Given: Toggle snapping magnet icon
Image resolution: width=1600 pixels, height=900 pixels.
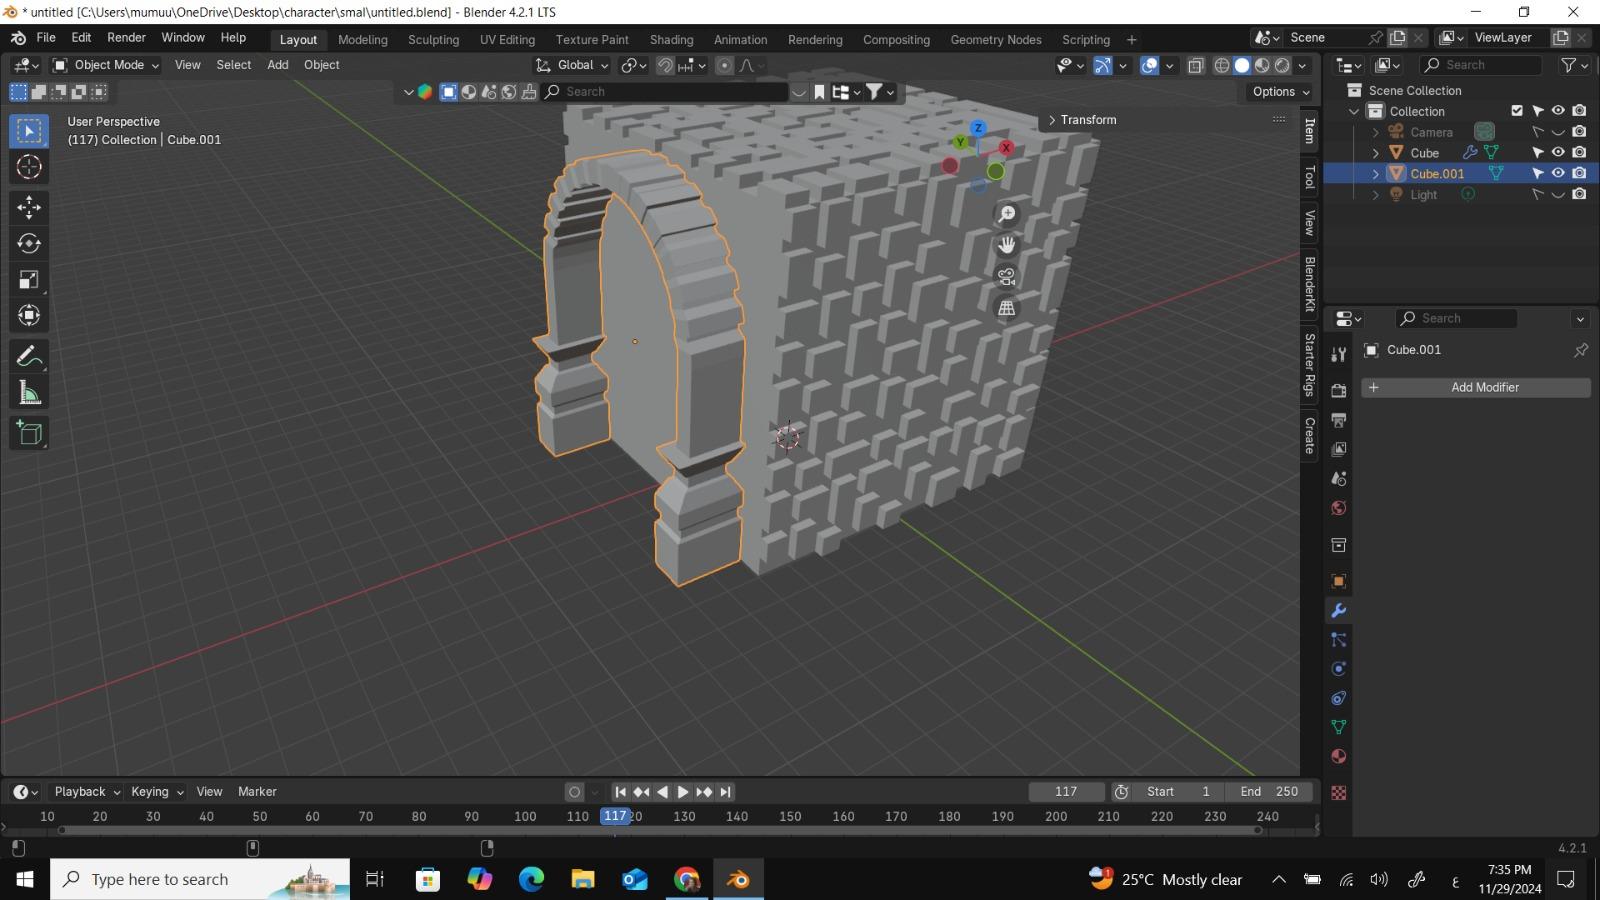Looking at the screenshot, I should 665,65.
